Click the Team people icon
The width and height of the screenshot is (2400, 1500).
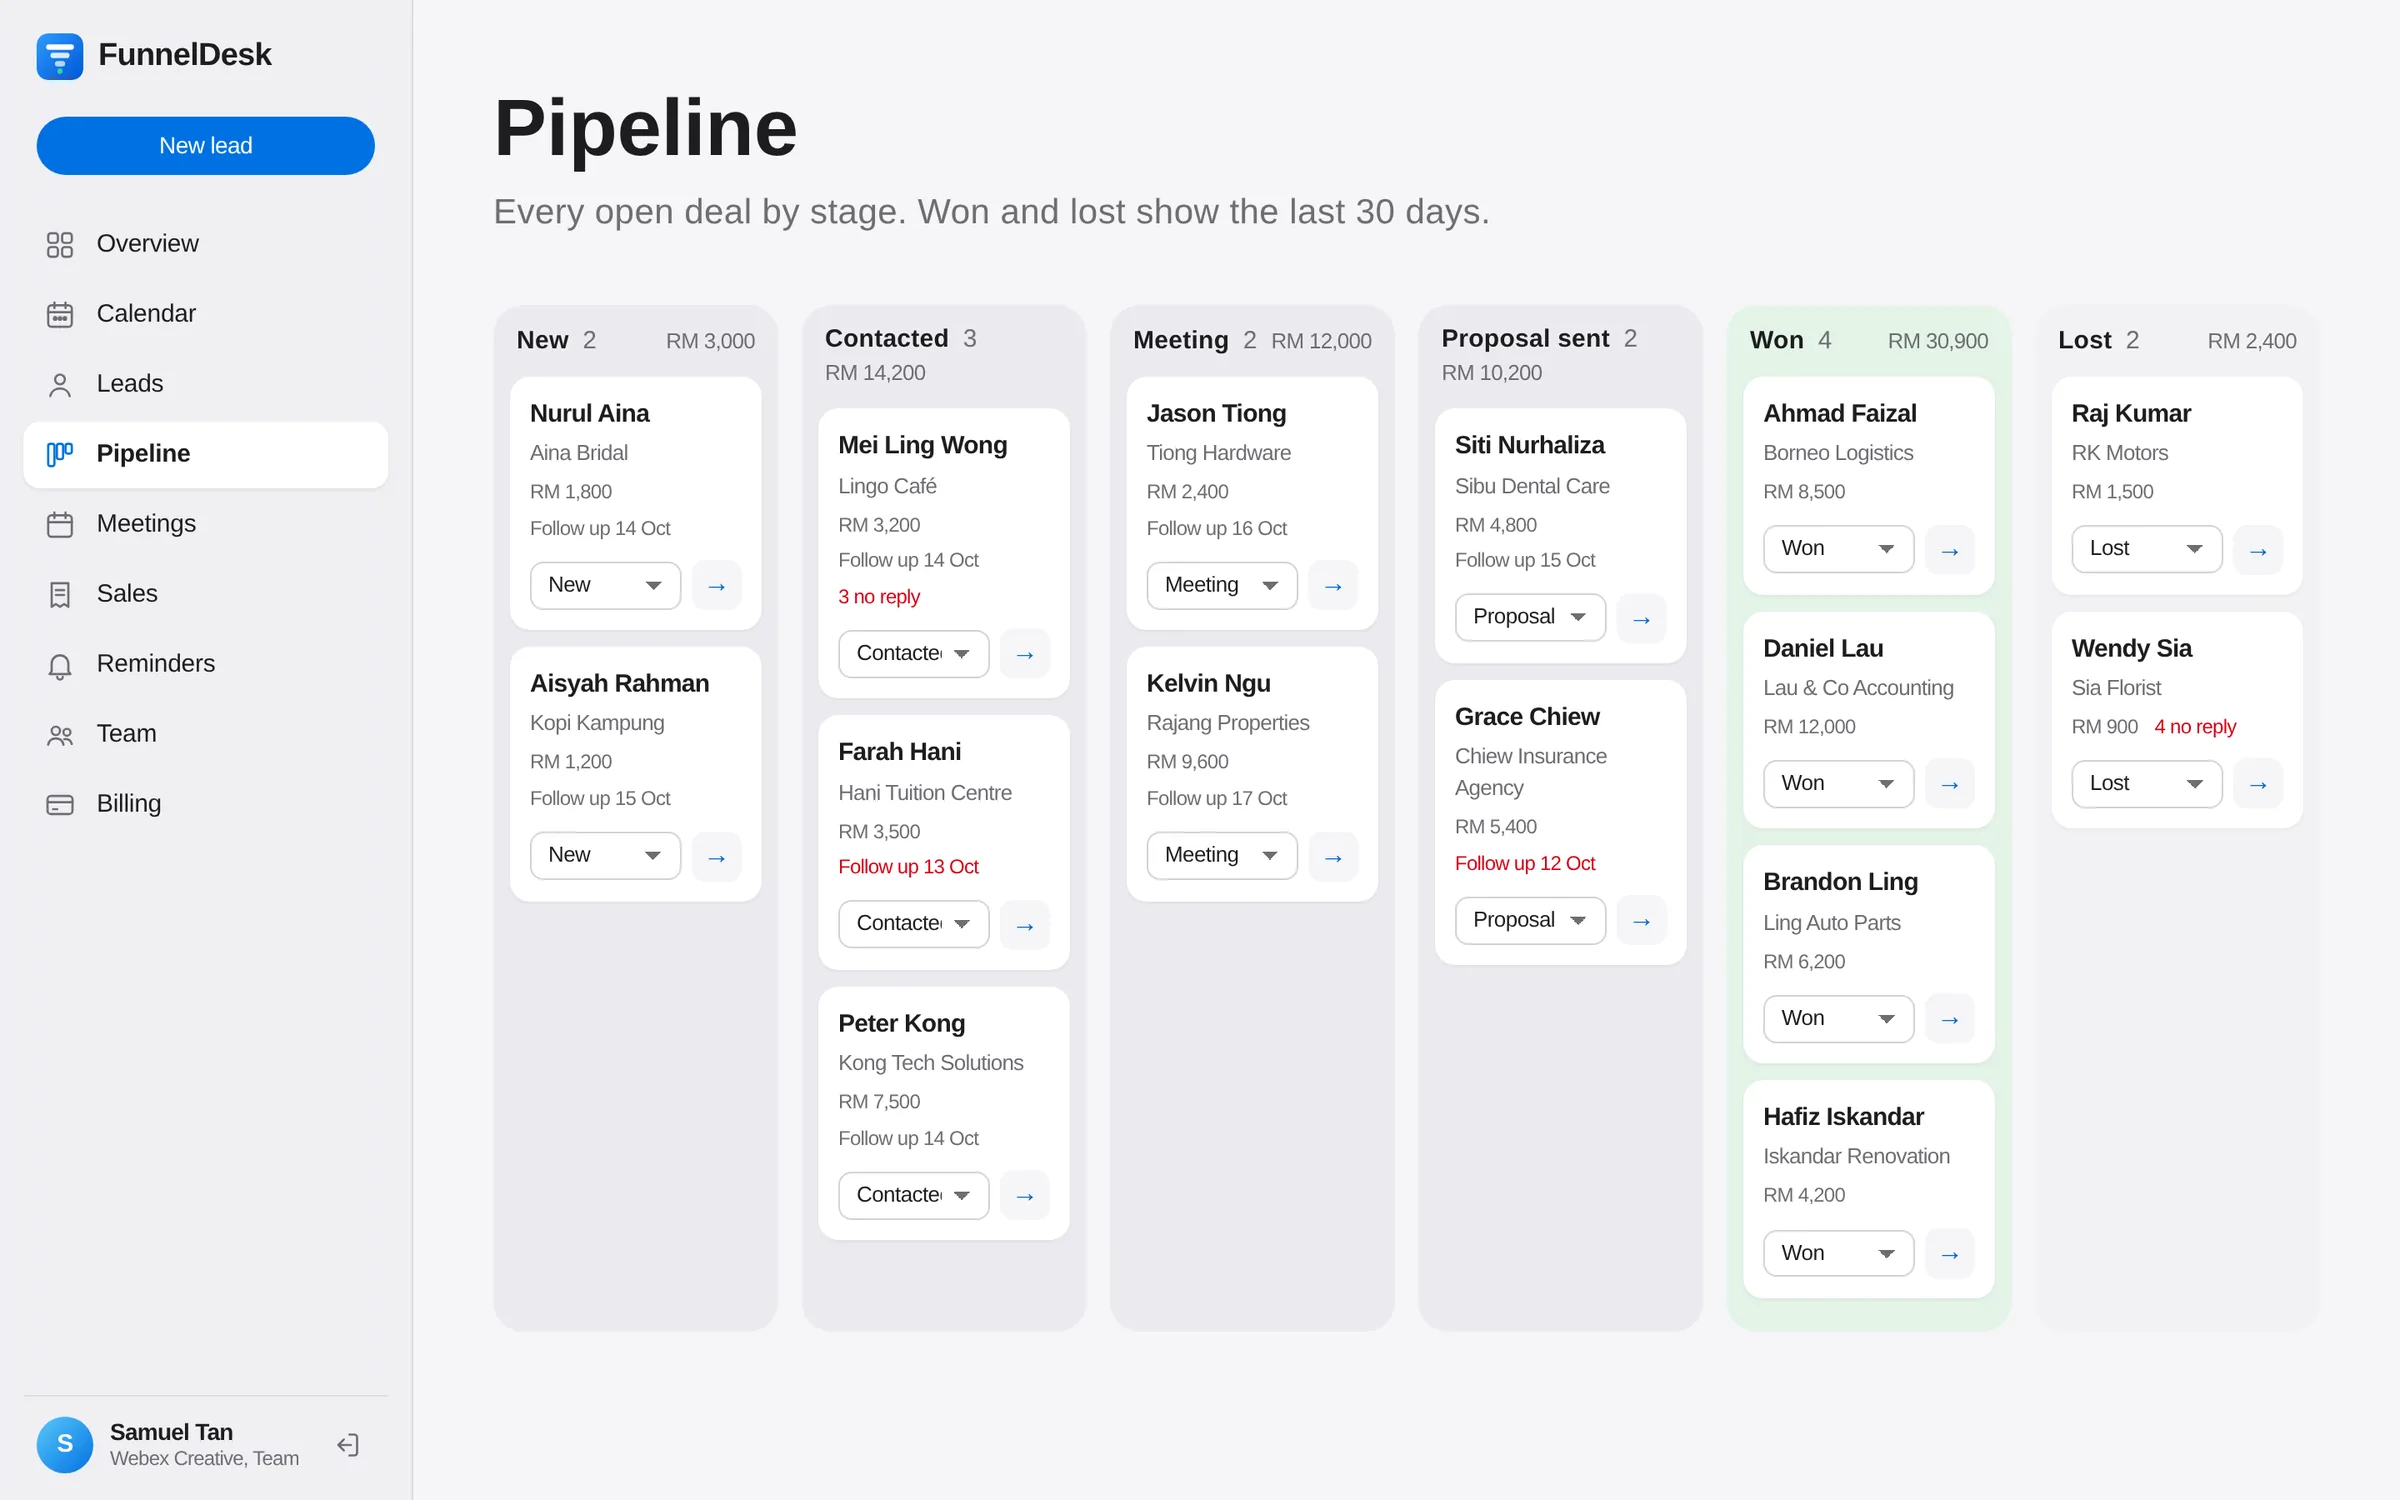tap(60, 734)
